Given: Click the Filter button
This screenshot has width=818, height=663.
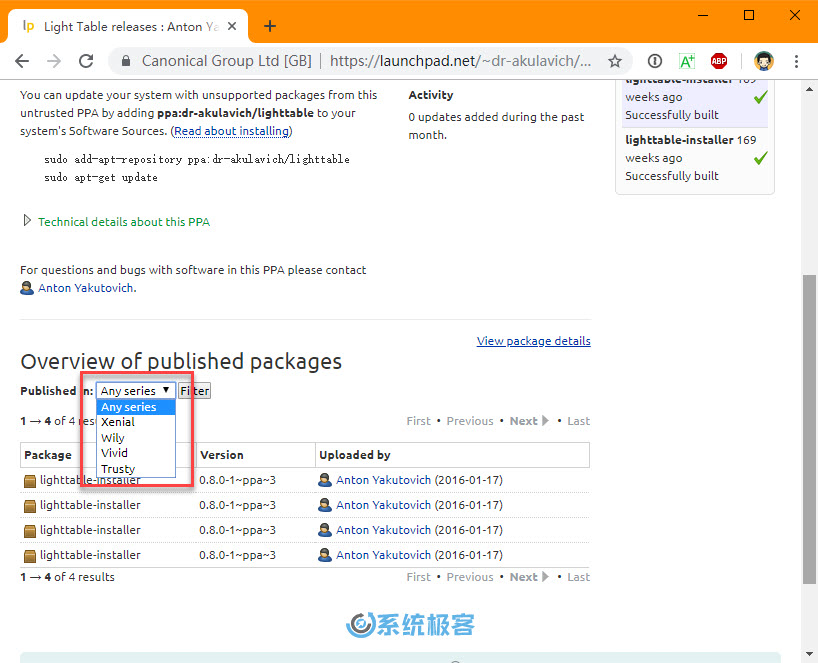Looking at the screenshot, I should 195,391.
